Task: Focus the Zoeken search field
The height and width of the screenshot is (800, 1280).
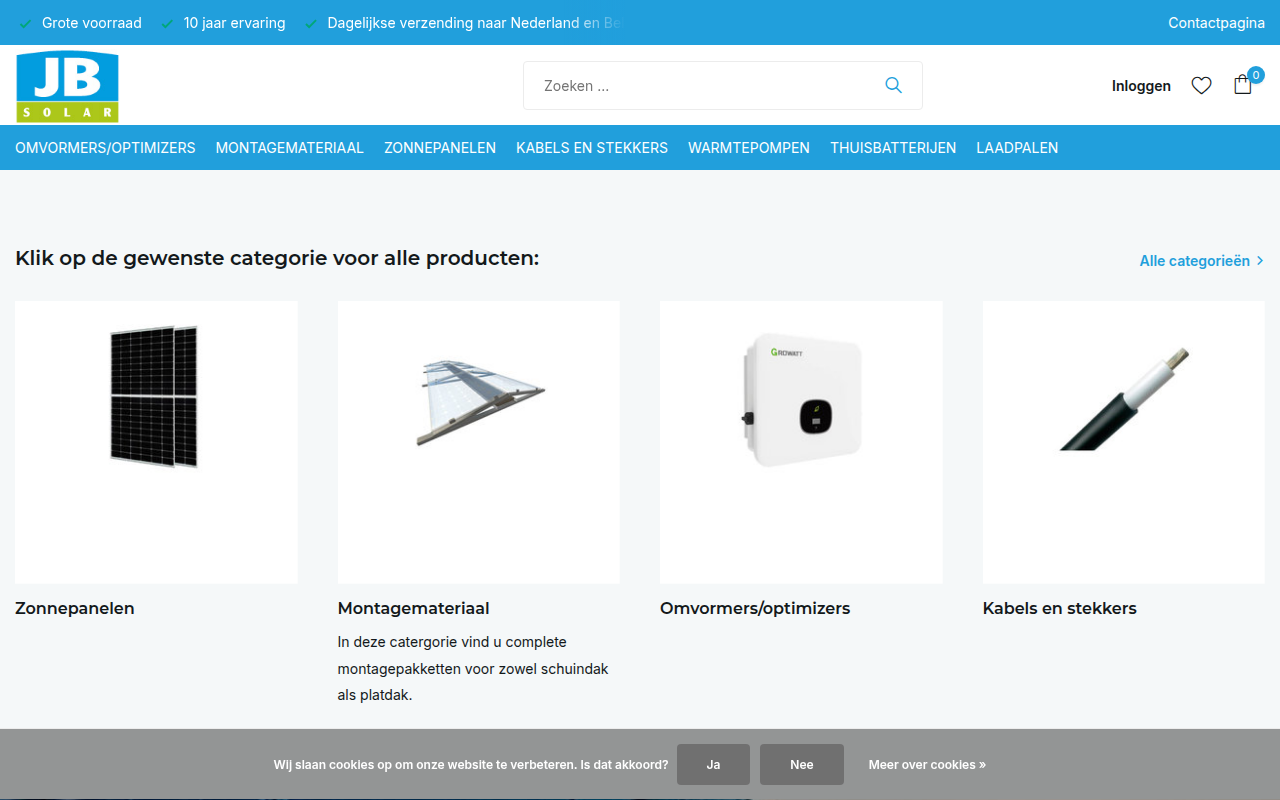Action: click(x=722, y=86)
